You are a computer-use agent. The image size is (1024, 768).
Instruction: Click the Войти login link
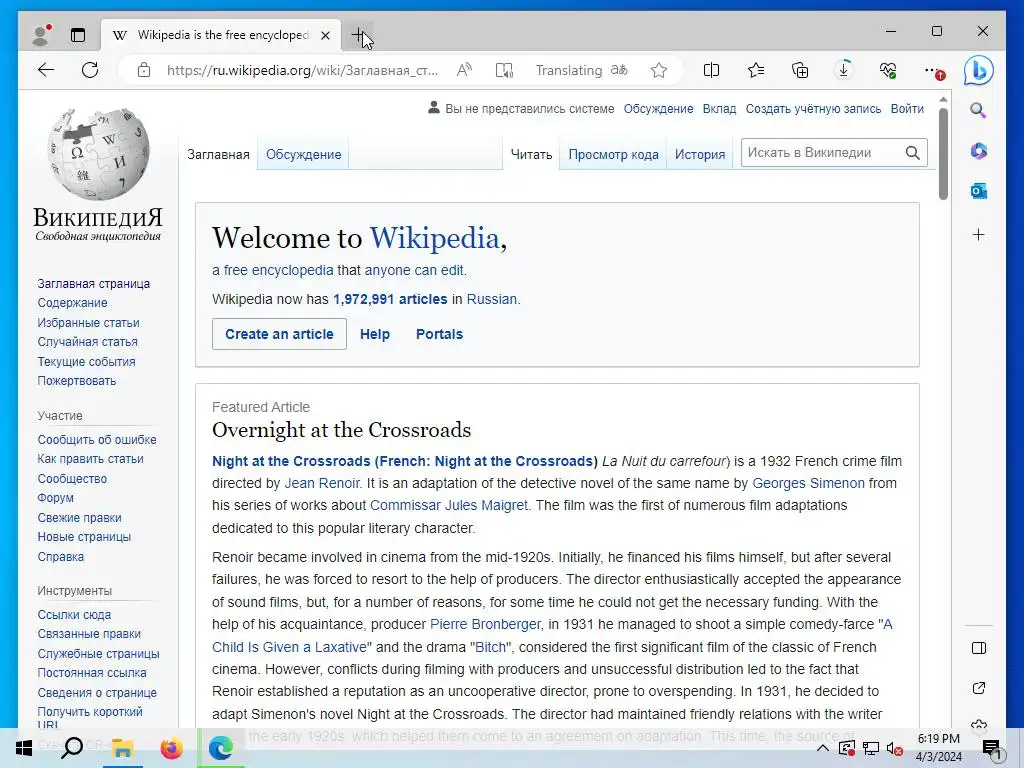907,109
